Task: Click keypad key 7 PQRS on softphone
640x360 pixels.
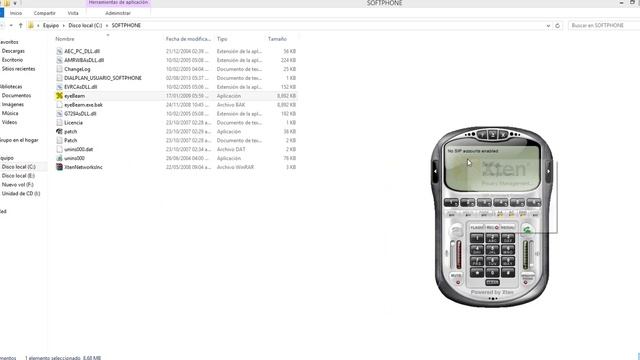Action: 477,261
